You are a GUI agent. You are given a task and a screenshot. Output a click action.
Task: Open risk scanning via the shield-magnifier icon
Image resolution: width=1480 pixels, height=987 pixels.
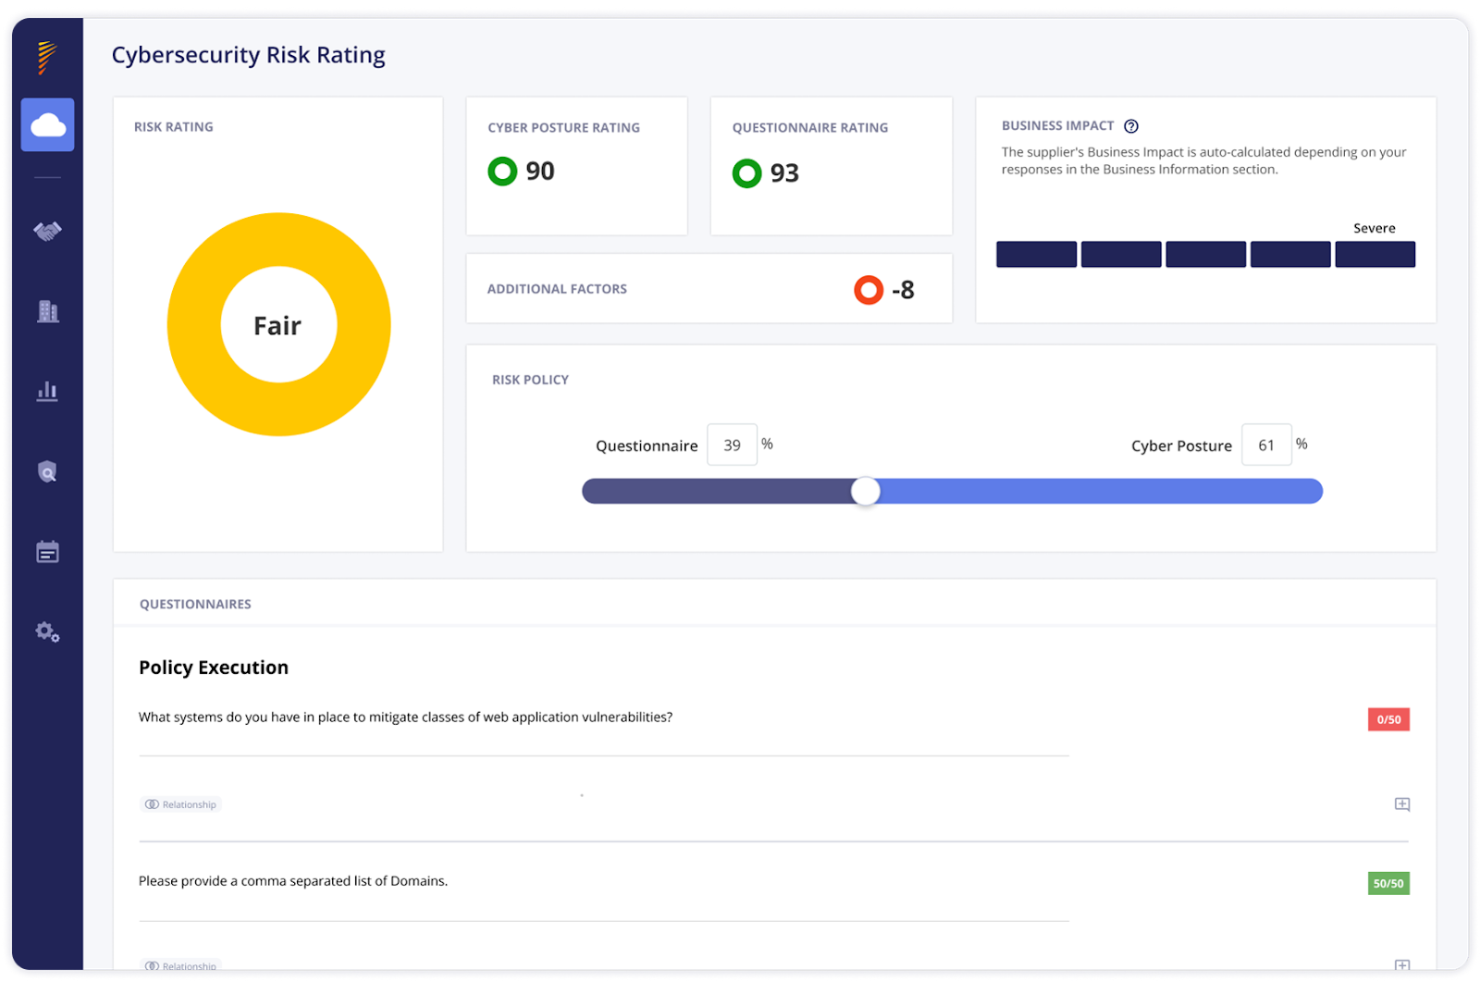pyautogui.click(x=47, y=471)
